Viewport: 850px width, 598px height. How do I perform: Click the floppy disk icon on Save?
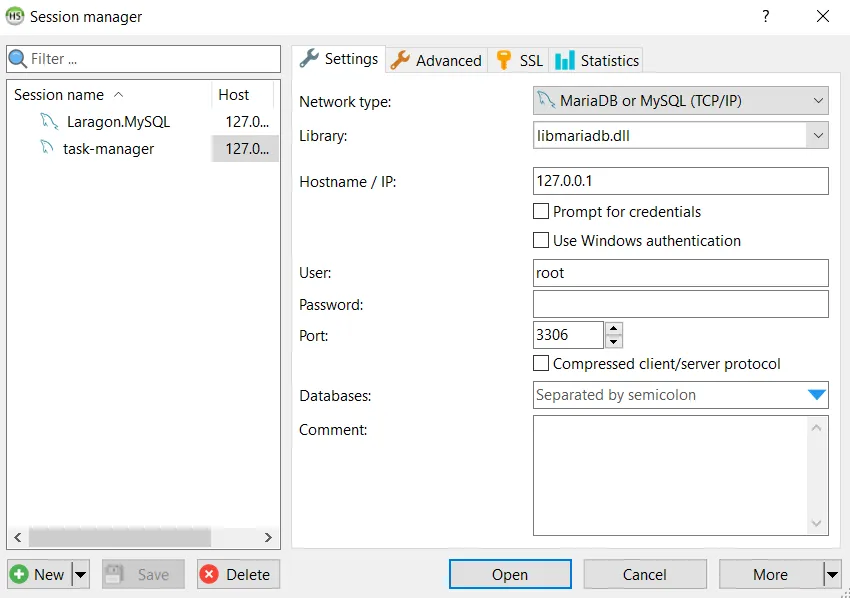114,574
